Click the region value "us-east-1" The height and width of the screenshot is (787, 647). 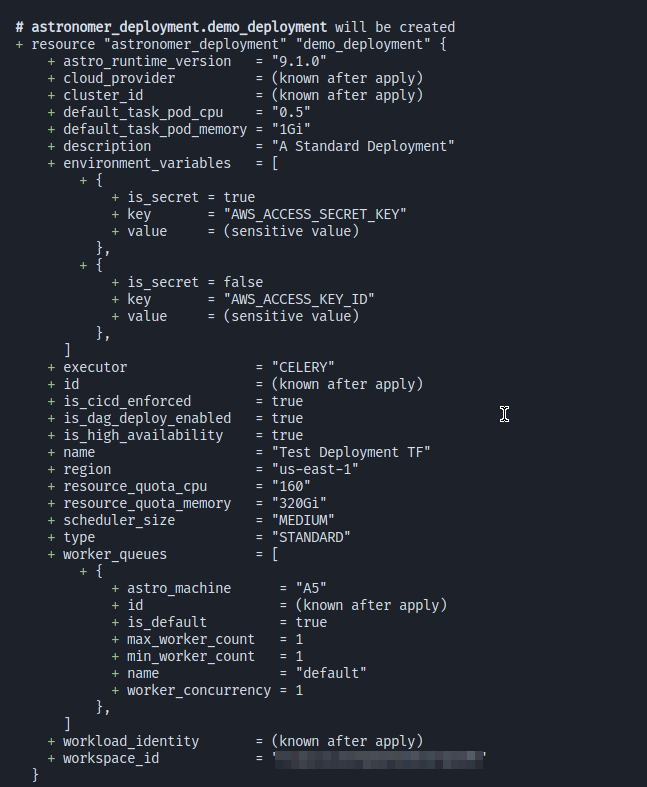tap(316, 469)
